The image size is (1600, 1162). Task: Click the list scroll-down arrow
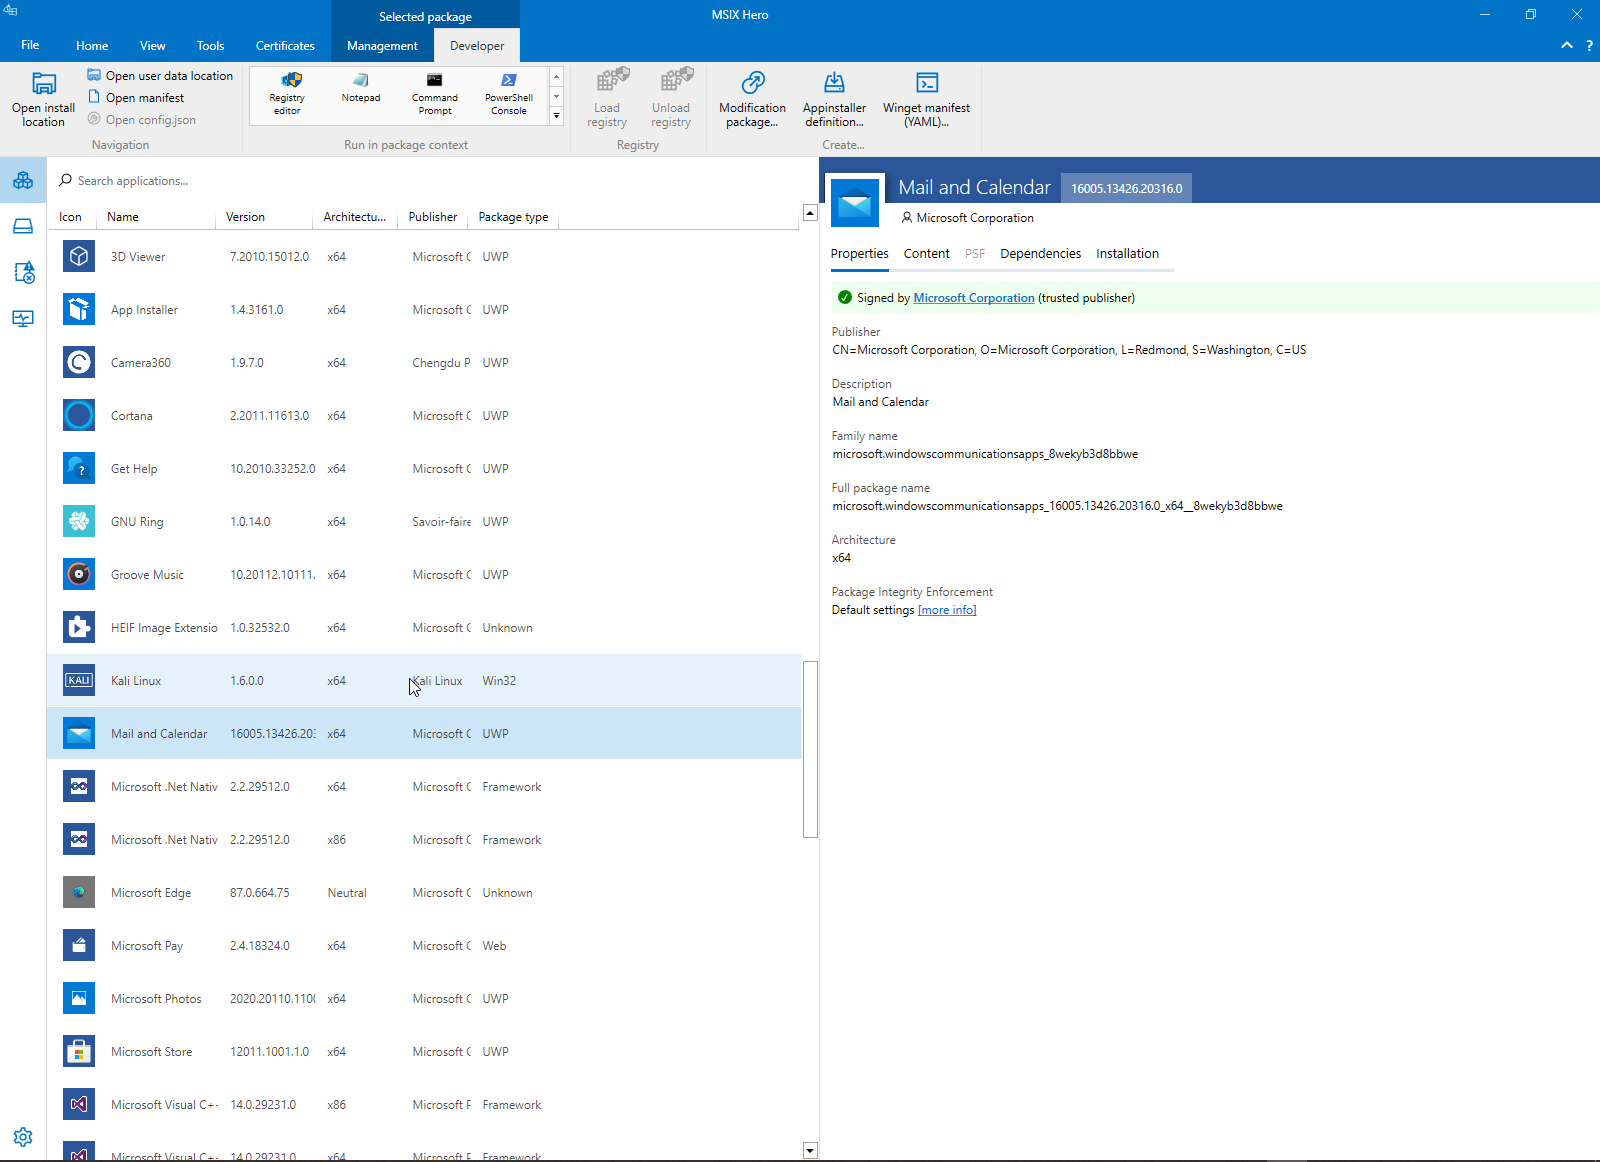pyautogui.click(x=810, y=1150)
